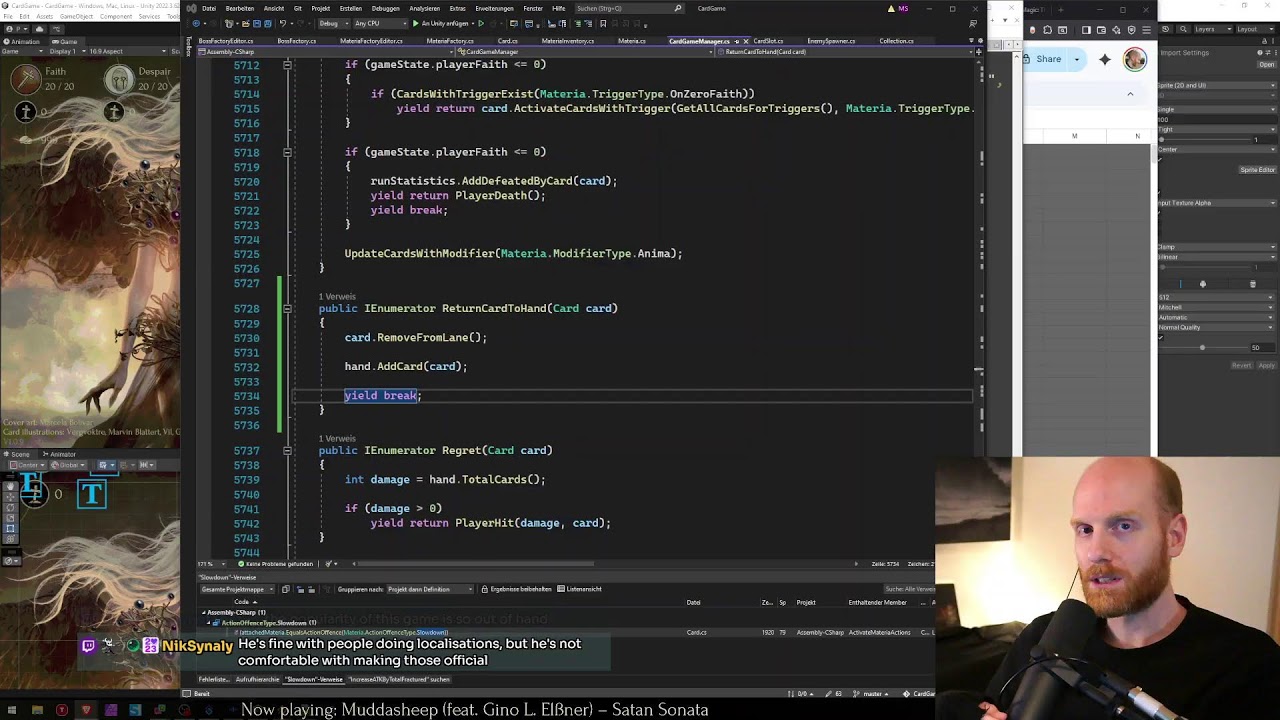This screenshot has width=1280, height=720.
Task: Click the 1 Verweis link above Regret
Action: pos(337,439)
